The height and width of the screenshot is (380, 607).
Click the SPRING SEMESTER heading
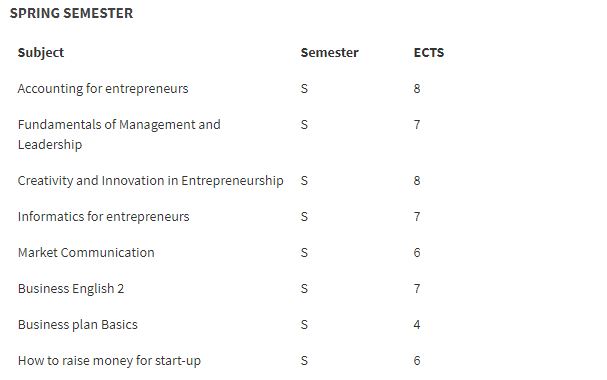[71, 13]
